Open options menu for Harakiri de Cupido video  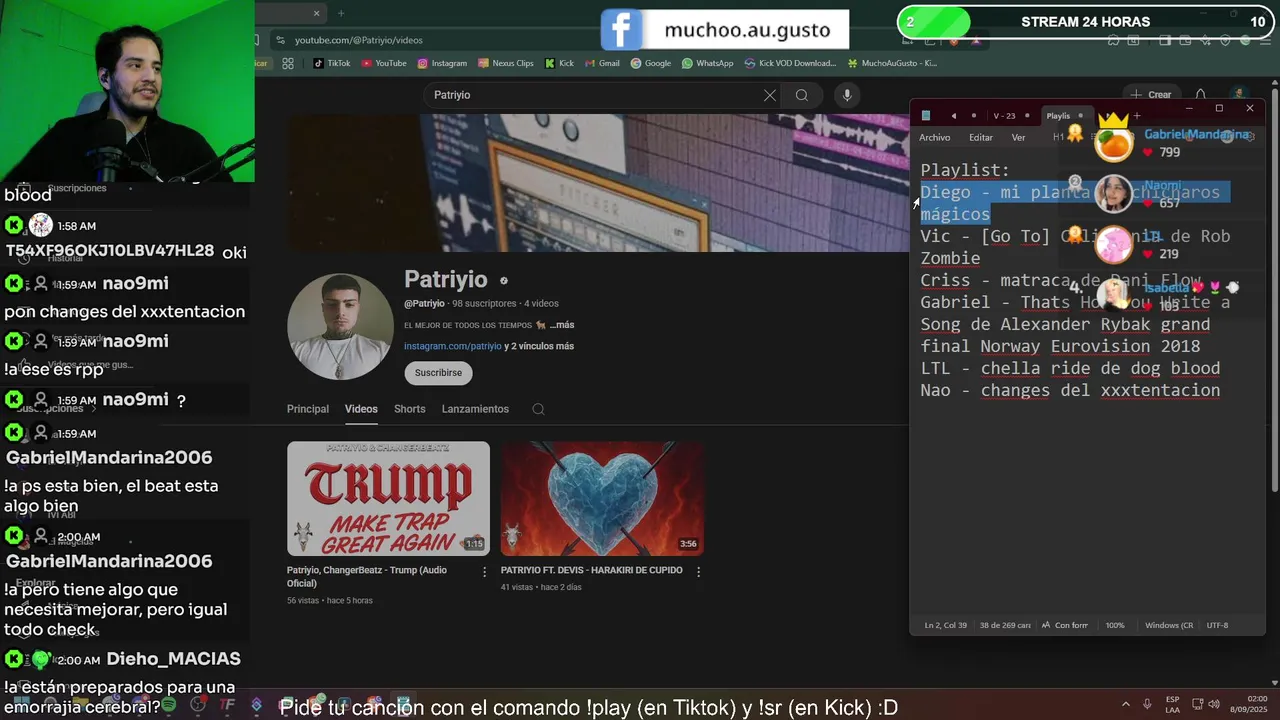tap(698, 572)
